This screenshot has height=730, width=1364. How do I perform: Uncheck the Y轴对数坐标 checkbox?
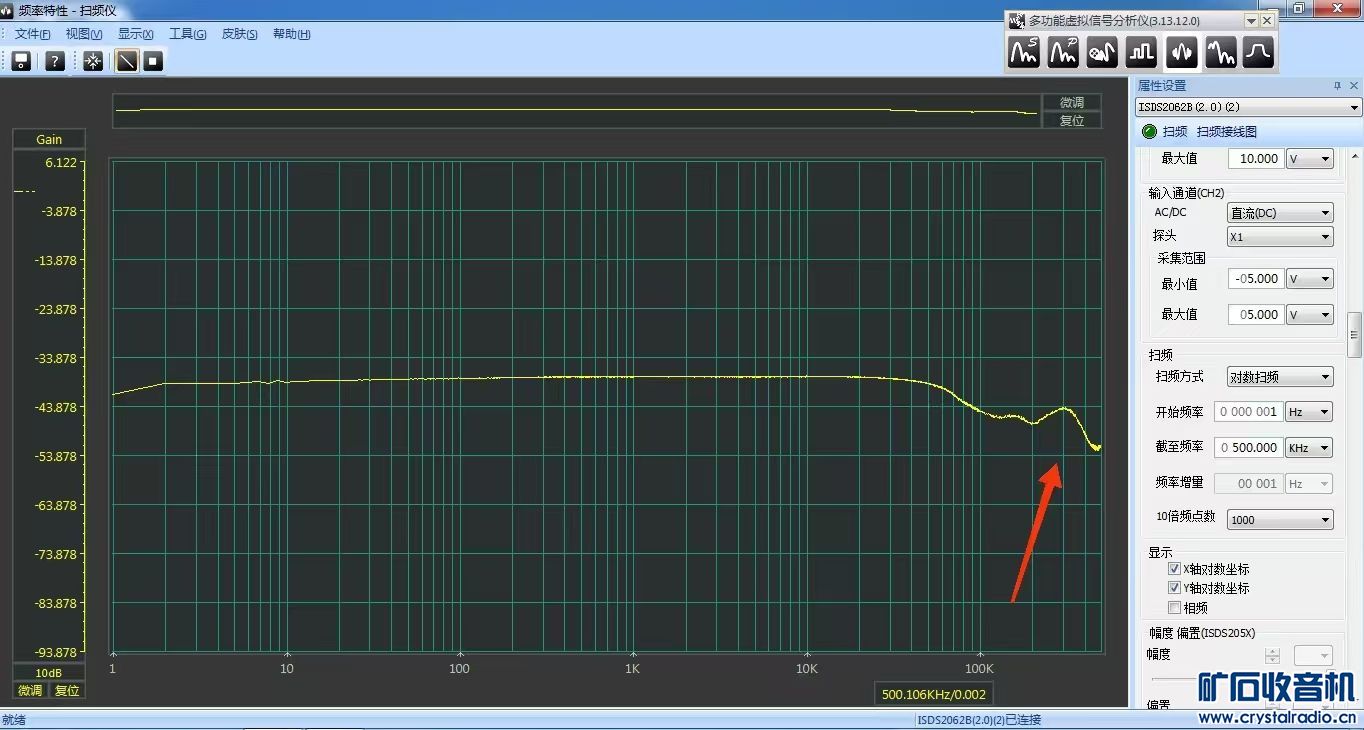pyautogui.click(x=1175, y=588)
